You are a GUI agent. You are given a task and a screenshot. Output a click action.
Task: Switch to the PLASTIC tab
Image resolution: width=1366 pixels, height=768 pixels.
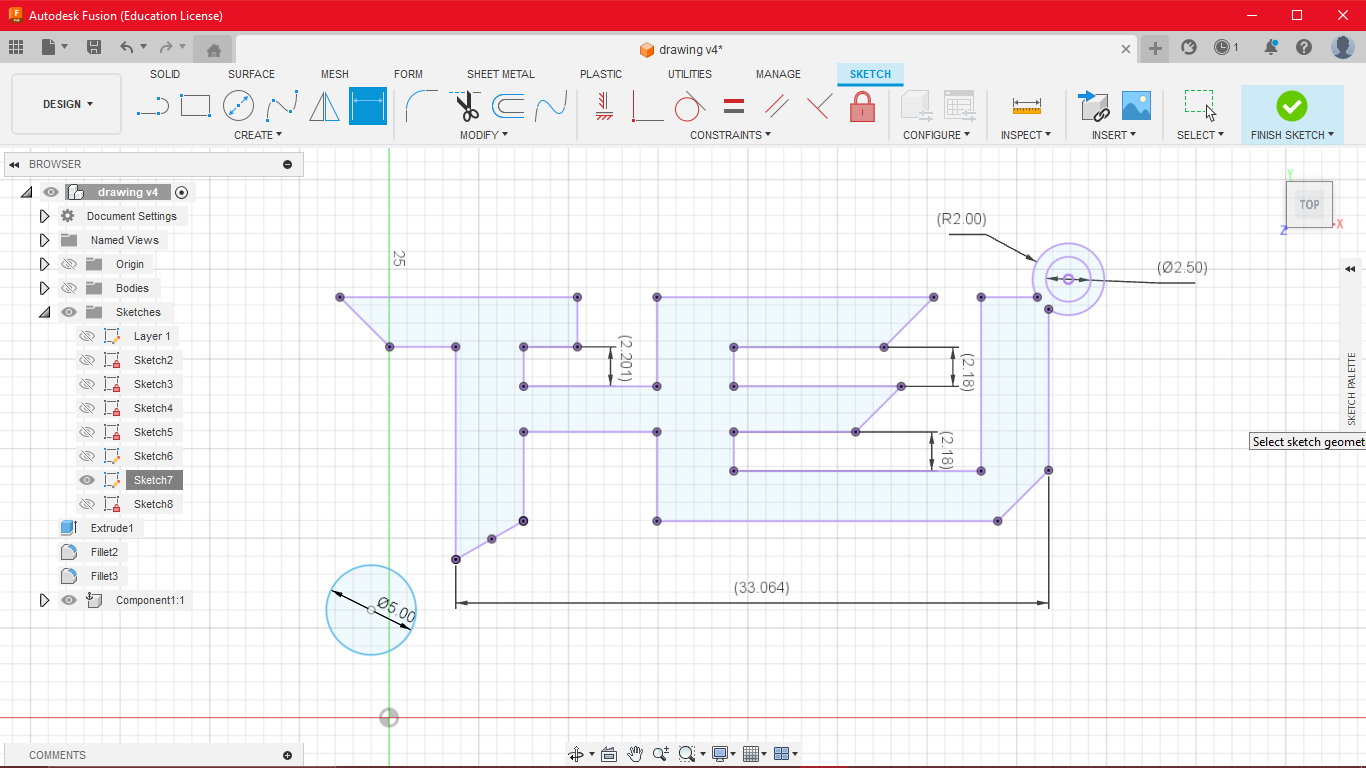(x=601, y=74)
